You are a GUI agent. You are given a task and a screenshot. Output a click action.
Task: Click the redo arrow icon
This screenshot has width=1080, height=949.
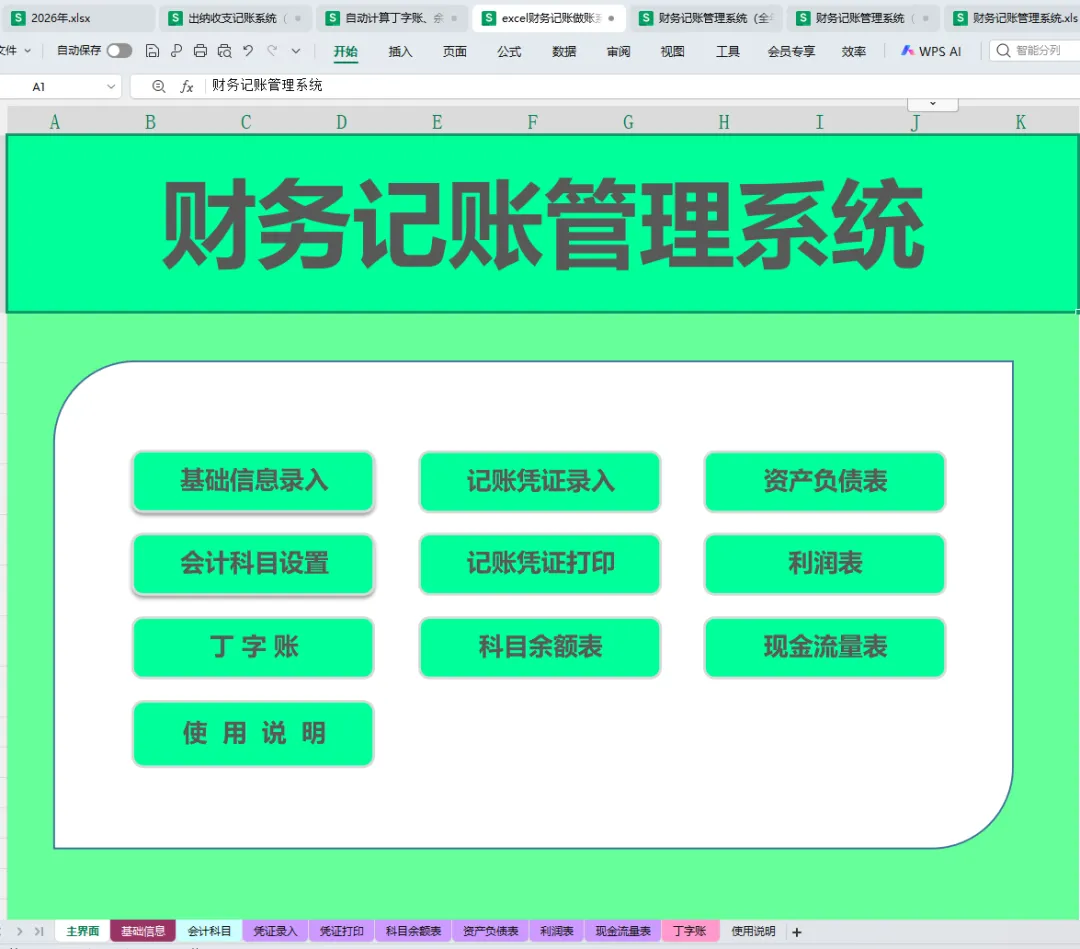click(x=273, y=51)
